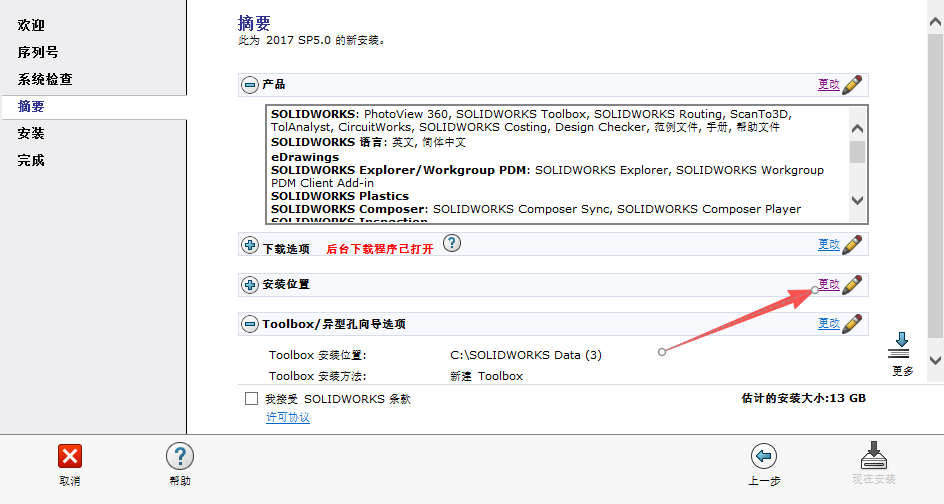The image size is (944, 504).
Task: Click the SOLIDWORKS Plastics product entry
Action: click(x=340, y=196)
